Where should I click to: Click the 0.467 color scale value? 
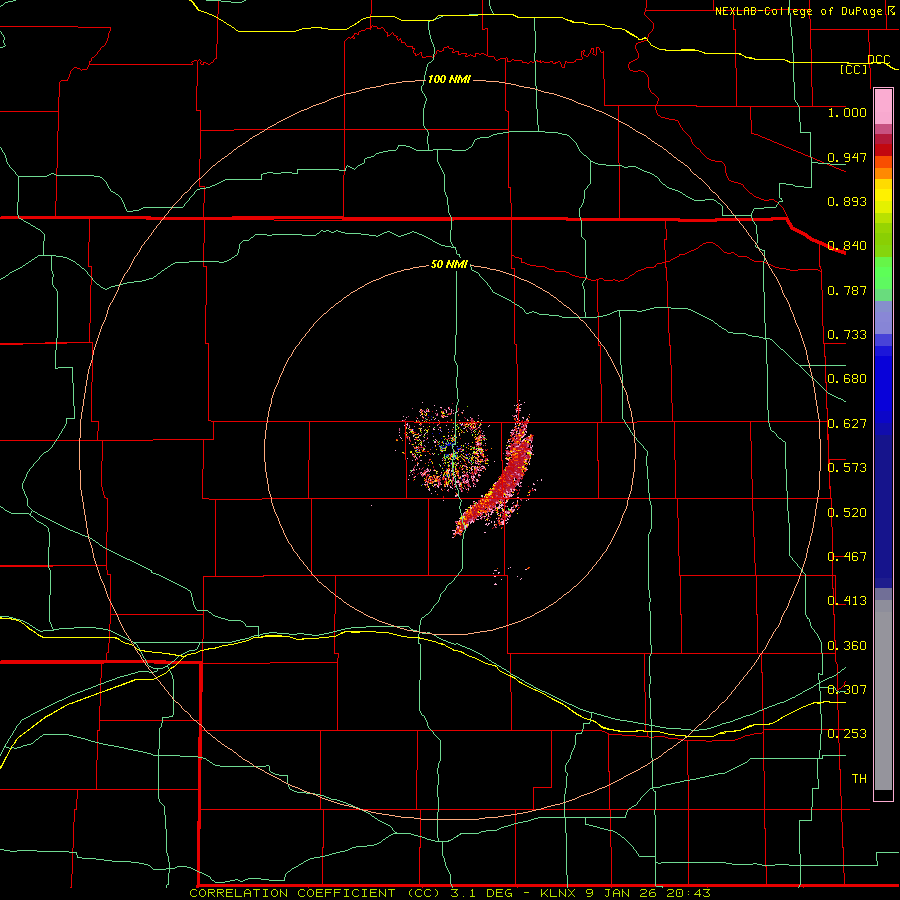847,557
